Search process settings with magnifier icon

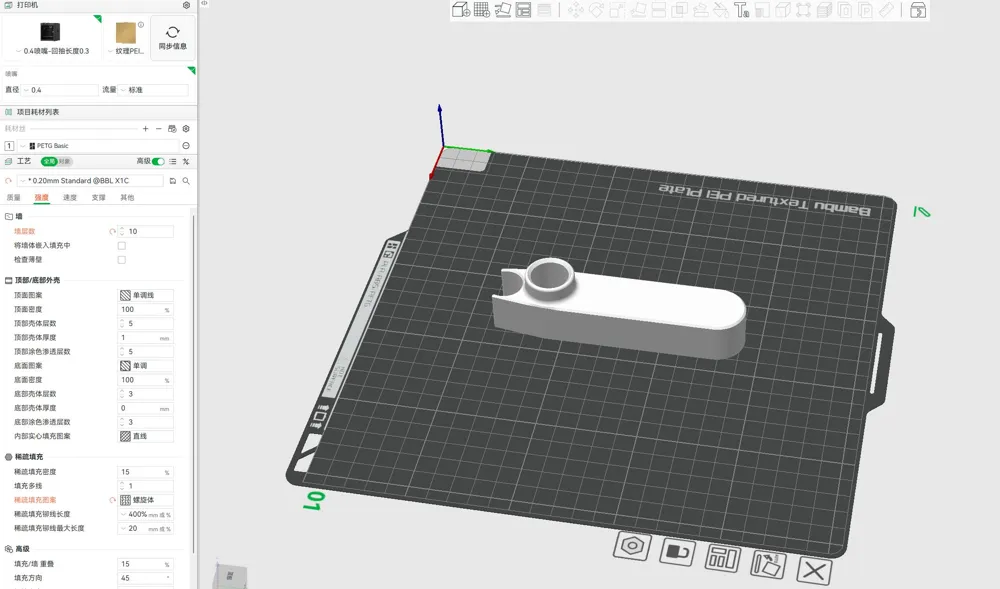click(186, 181)
